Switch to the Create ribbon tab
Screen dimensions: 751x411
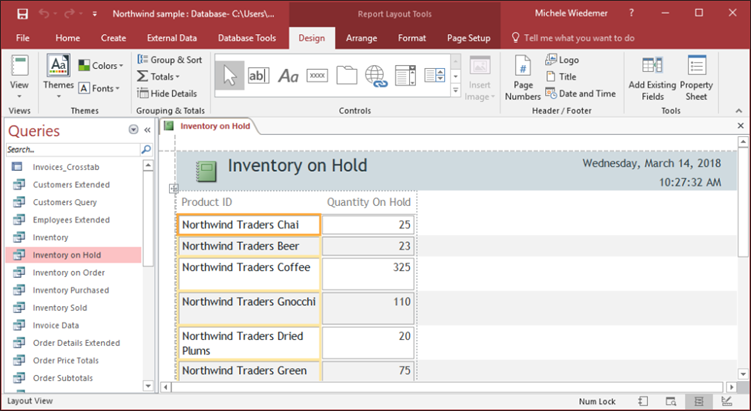pos(114,38)
